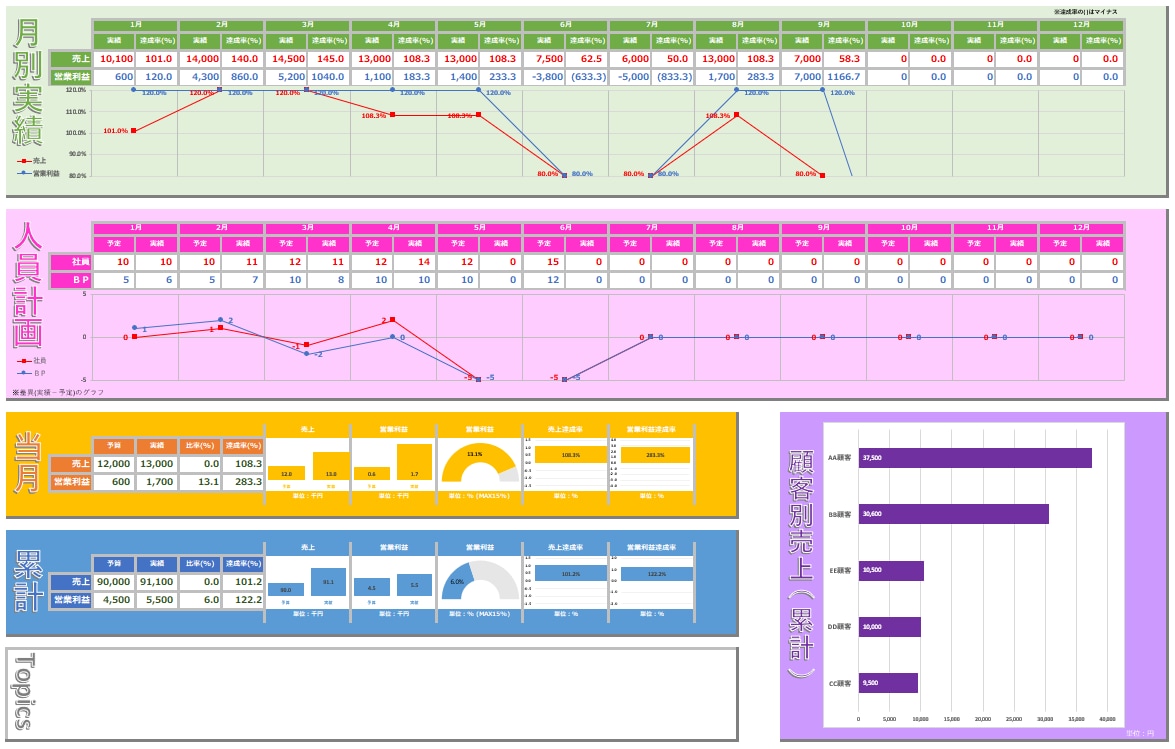This screenshot has width=1175, height=749.
Task: Select the "15" June planned staff cell
Action: click(544, 261)
